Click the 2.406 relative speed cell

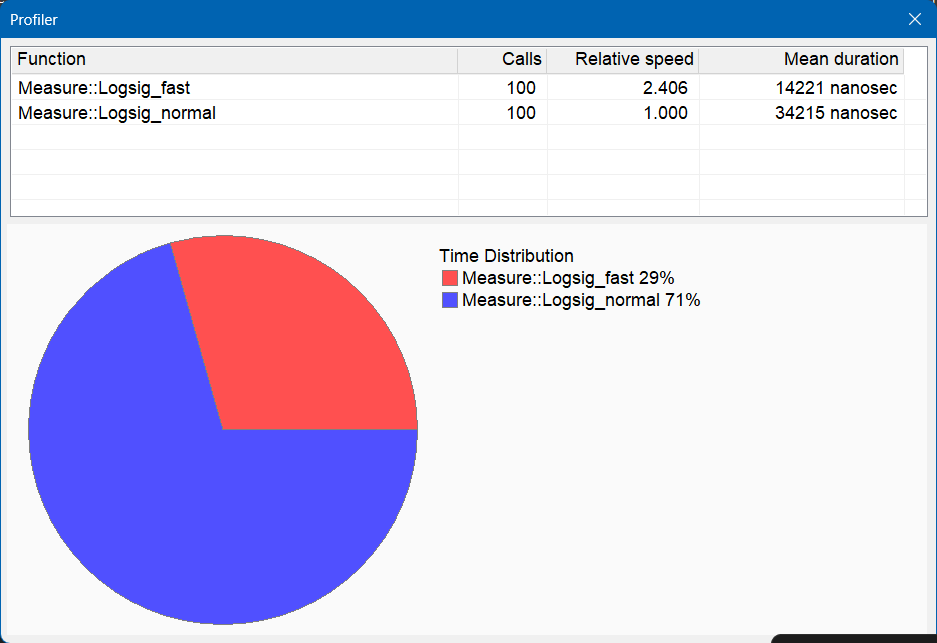pos(665,88)
